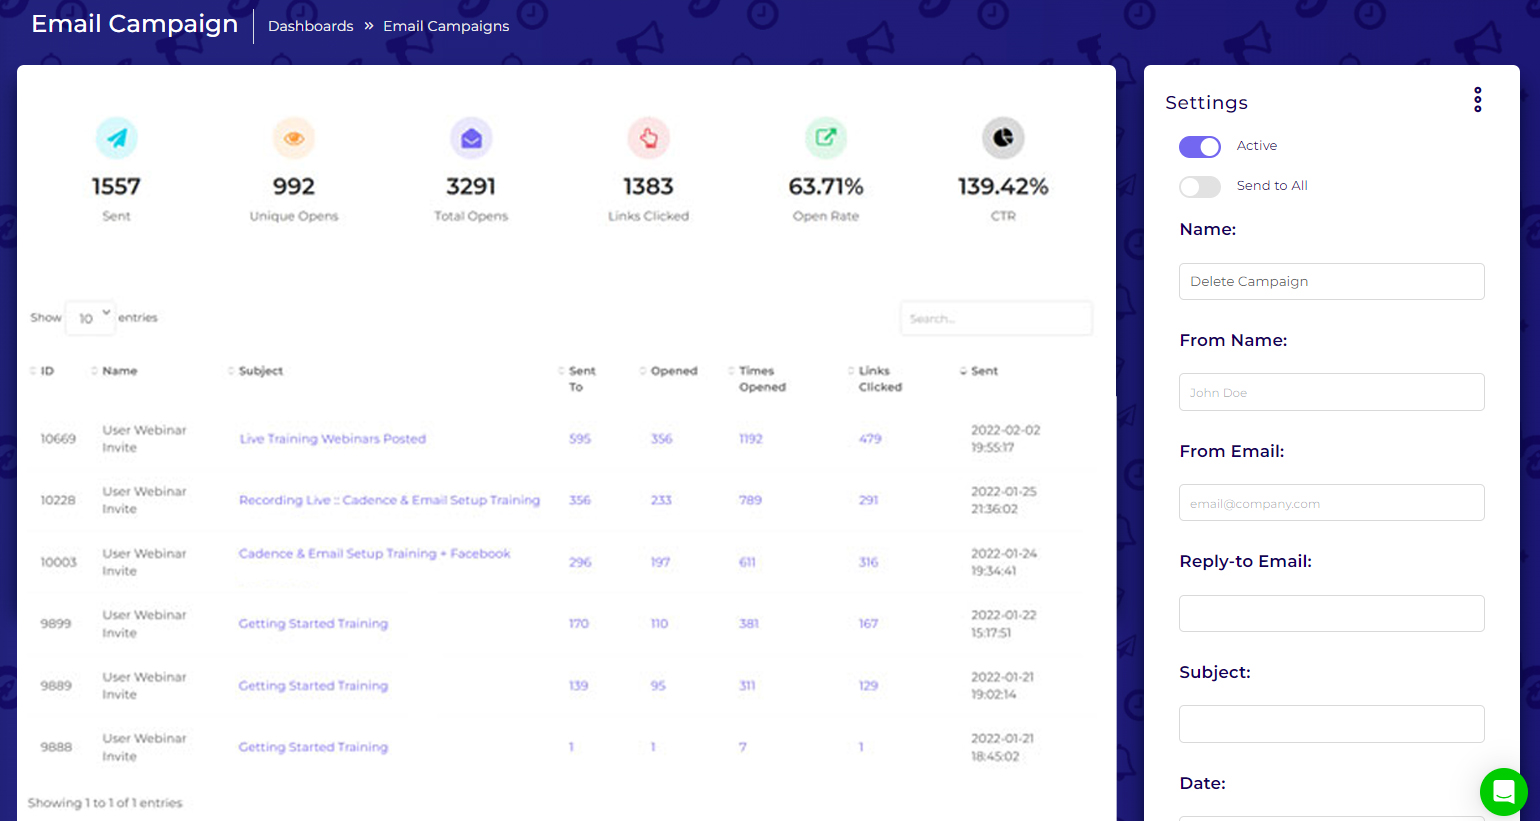Viewport: 1540px width, 821px height.
Task: Click links clicked value 316
Action: point(868,562)
